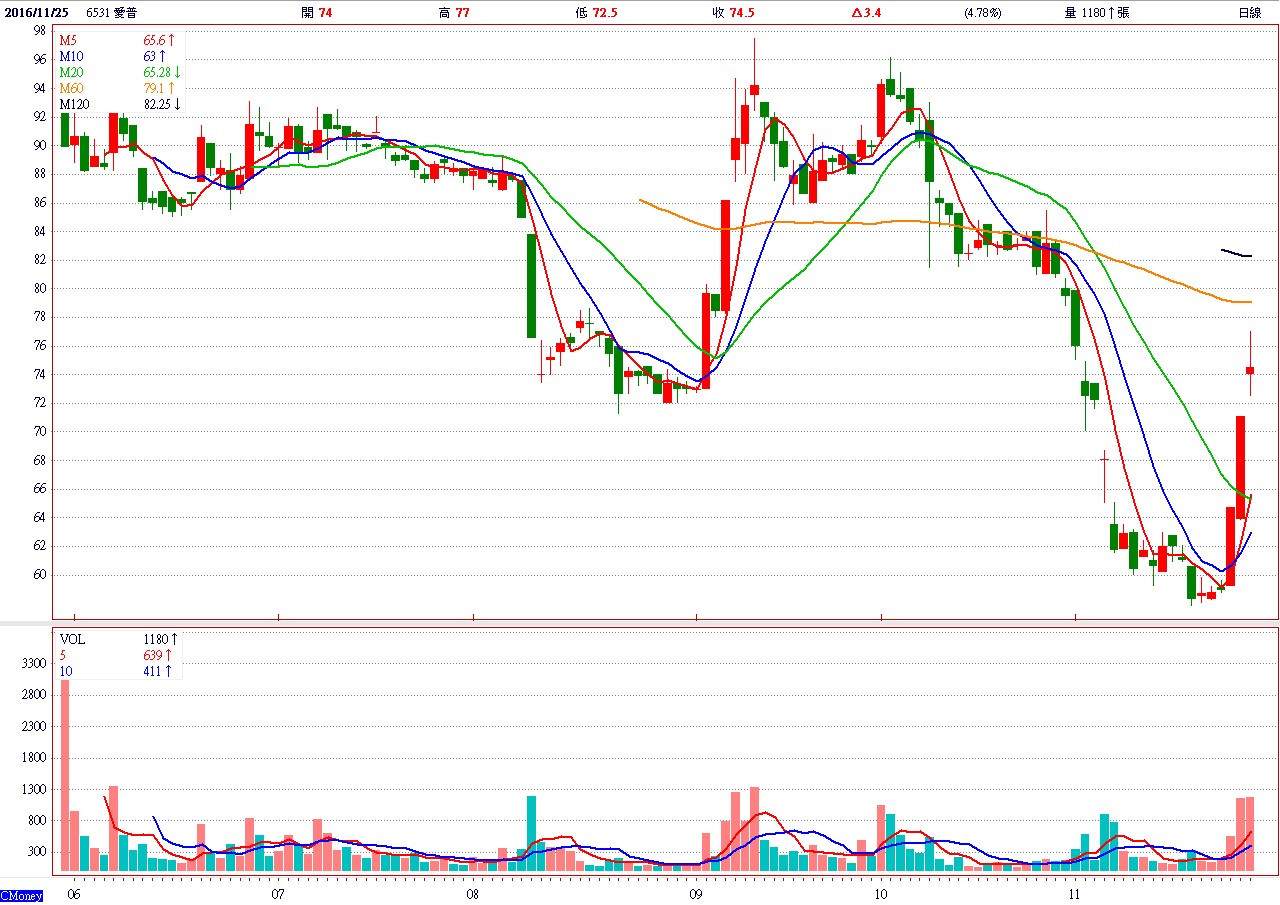This screenshot has height=905, width=1280.
Task: Open the 日線 period selector
Action: [1249, 13]
